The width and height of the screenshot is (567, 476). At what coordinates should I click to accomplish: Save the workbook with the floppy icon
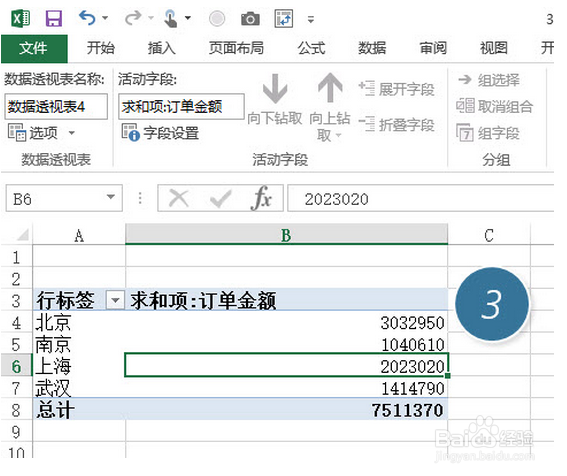(x=54, y=18)
